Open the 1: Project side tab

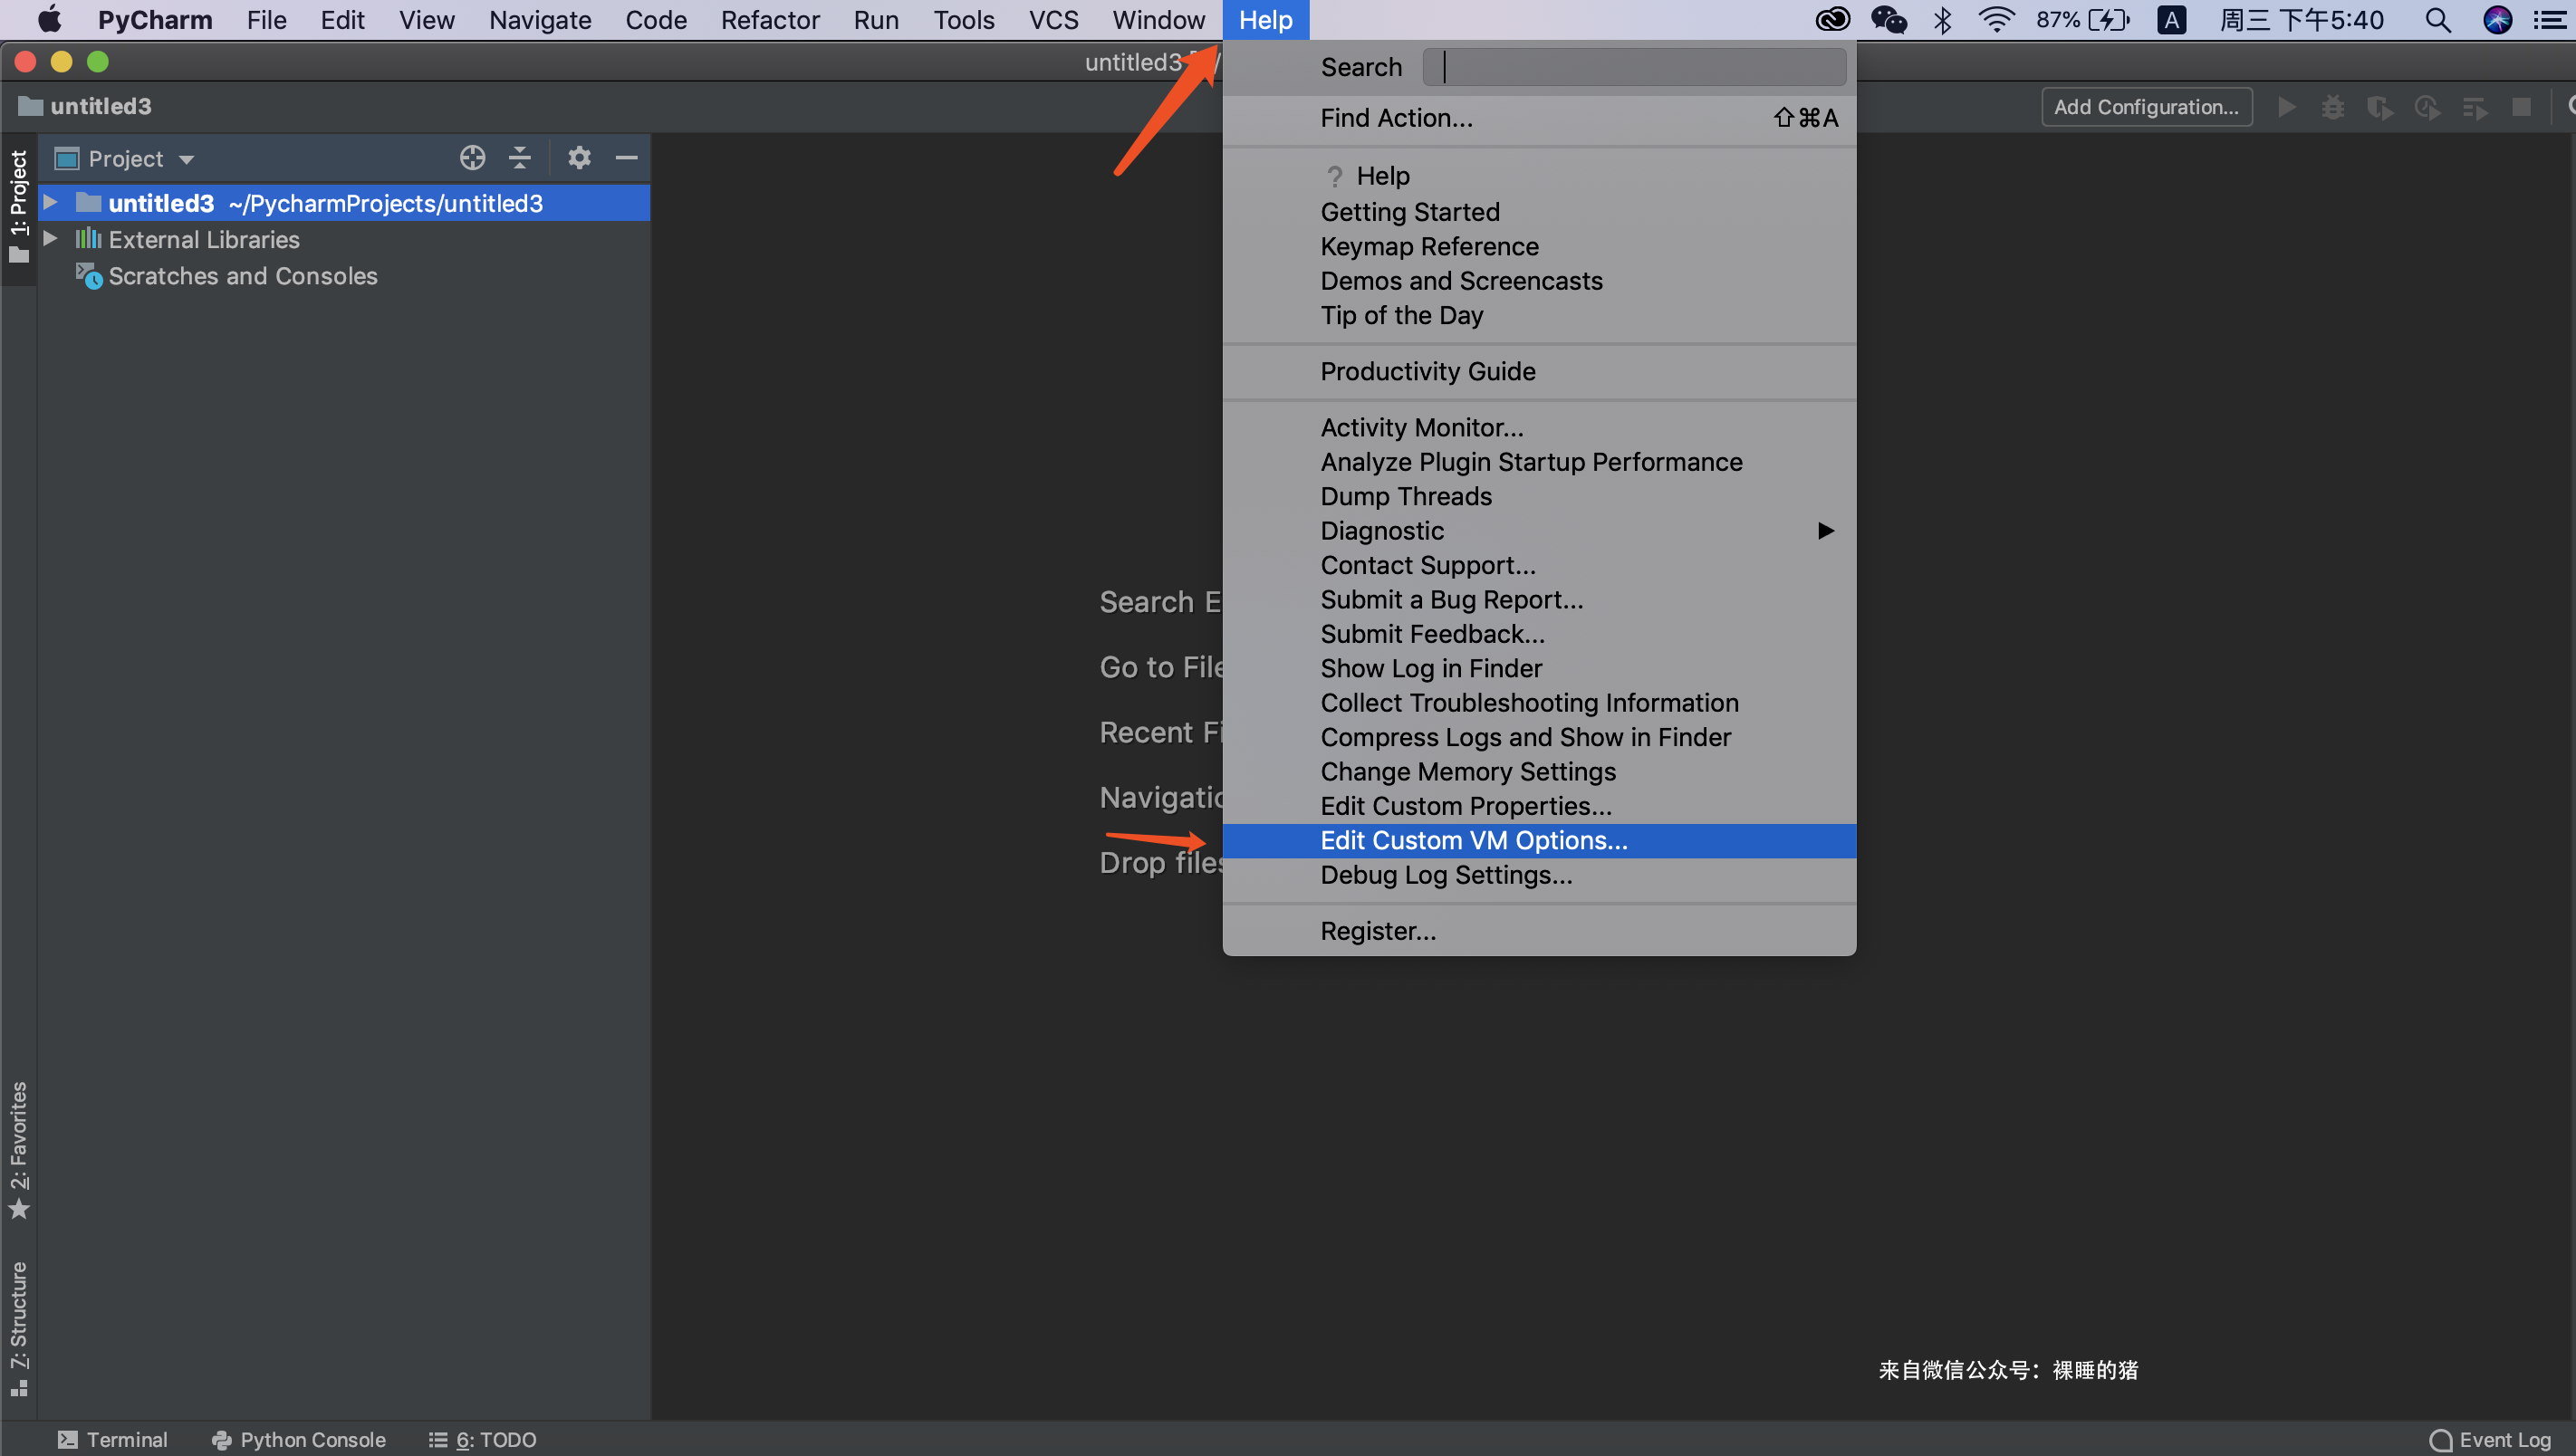[18, 207]
